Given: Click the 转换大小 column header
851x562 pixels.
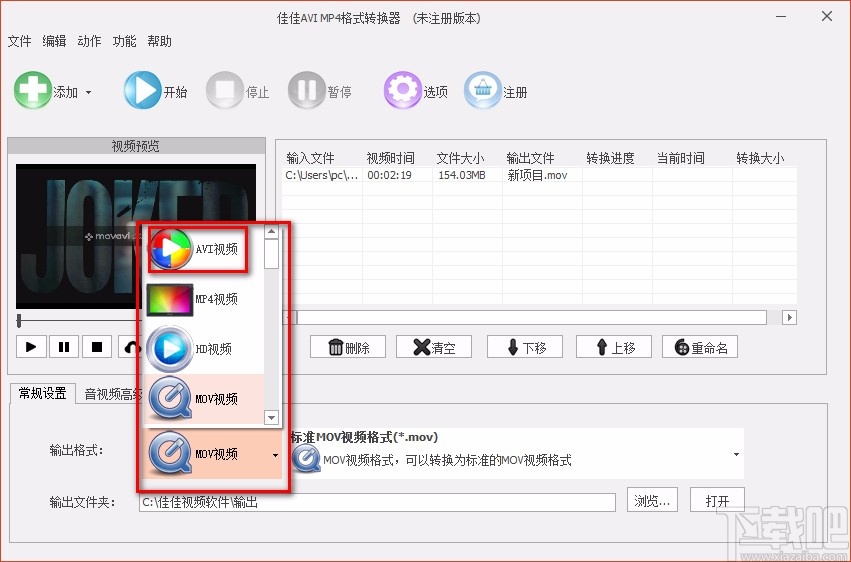Looking at the screenshot, I should coord(760,158).
